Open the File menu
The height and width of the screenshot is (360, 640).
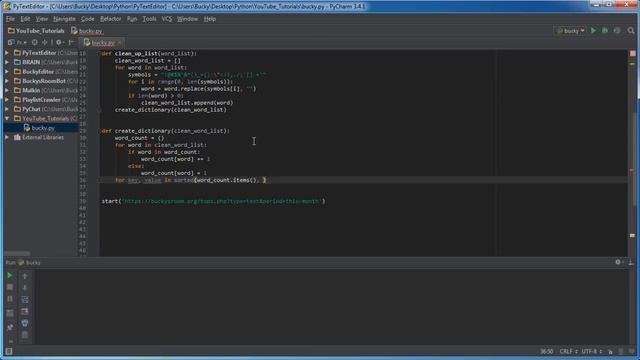[x=10, y=19]
